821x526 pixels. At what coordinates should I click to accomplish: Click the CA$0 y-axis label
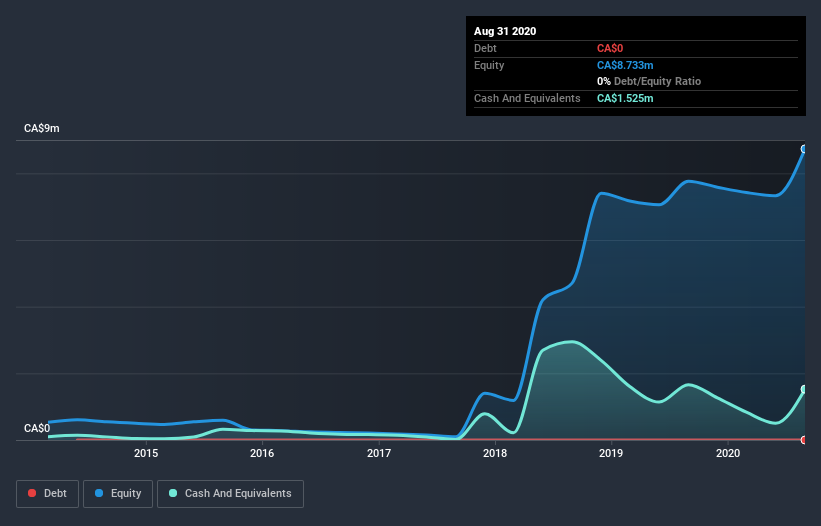click(37, 428)
